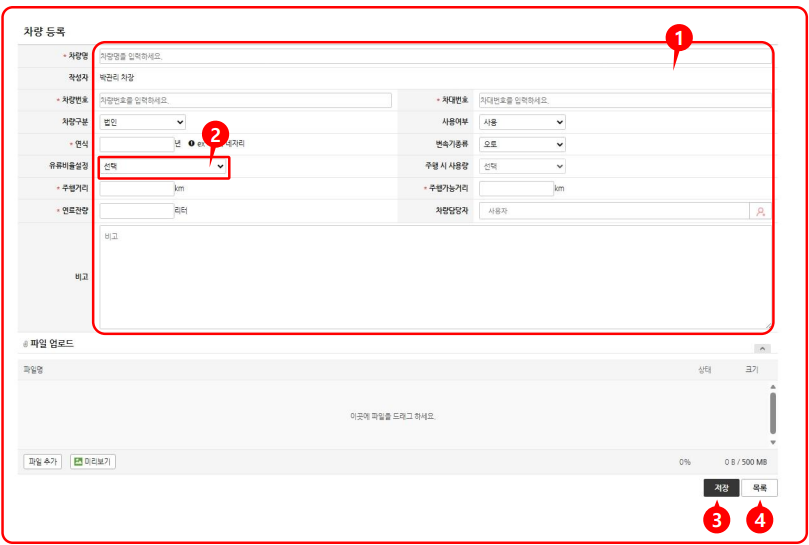Click the scroll down arrow in file list
The width and height of the screenshot is (809, 545).
(x=772, y=441)
